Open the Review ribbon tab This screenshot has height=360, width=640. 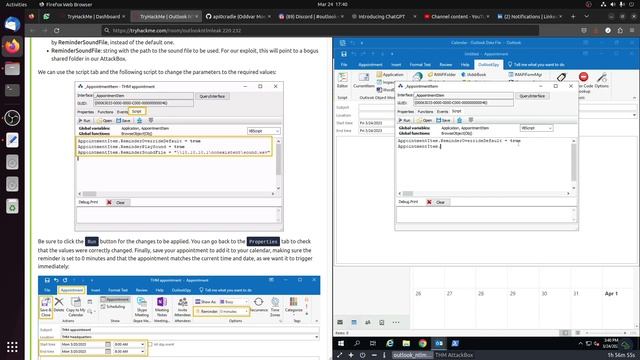coord(446,64)
